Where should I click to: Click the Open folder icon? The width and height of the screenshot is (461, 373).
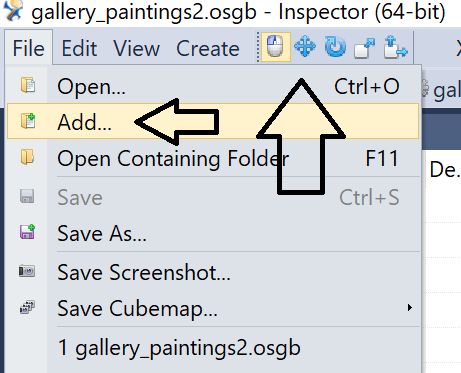(x=28, y=85)
